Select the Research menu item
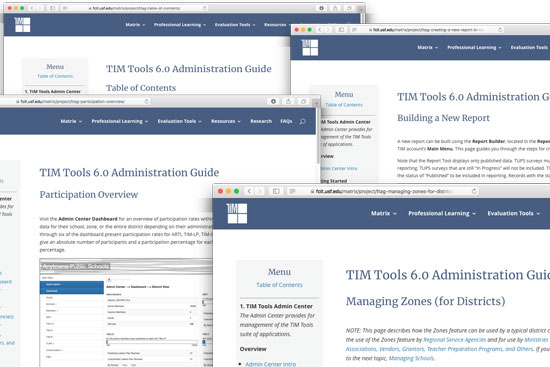550x367 pixels. (x=261, y=121)
